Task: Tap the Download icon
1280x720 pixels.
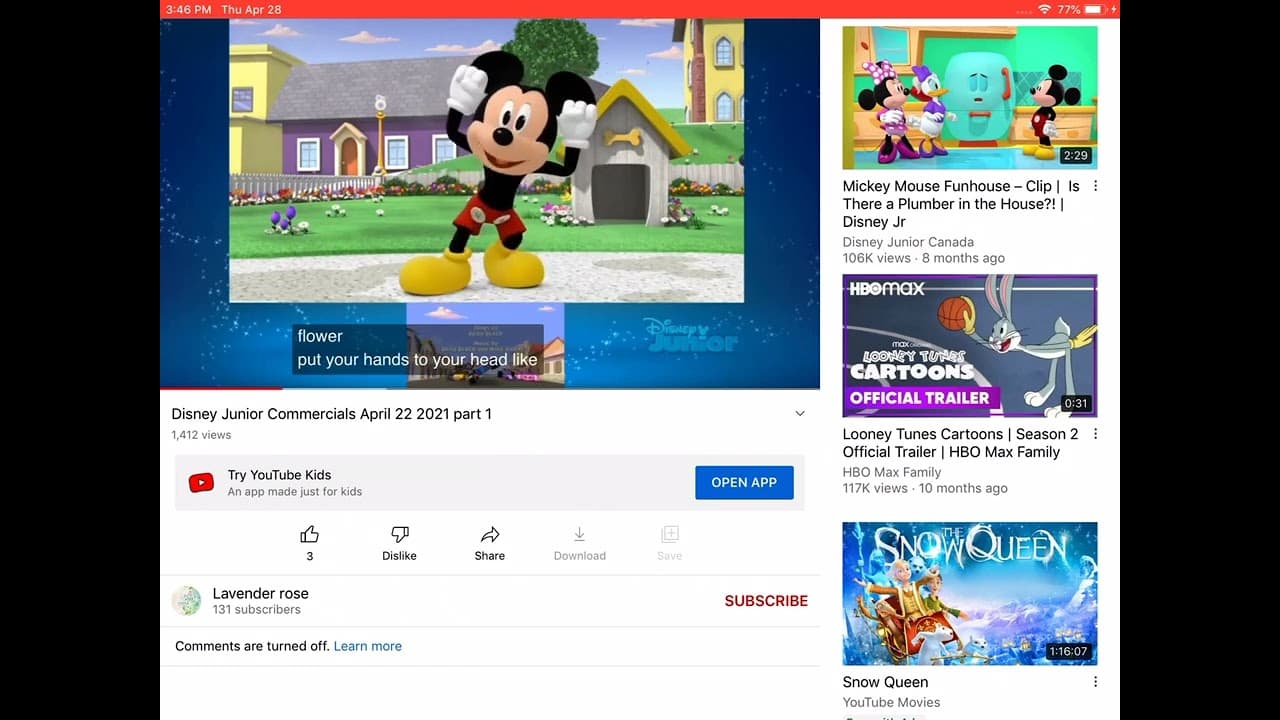Action: (579, 534)
